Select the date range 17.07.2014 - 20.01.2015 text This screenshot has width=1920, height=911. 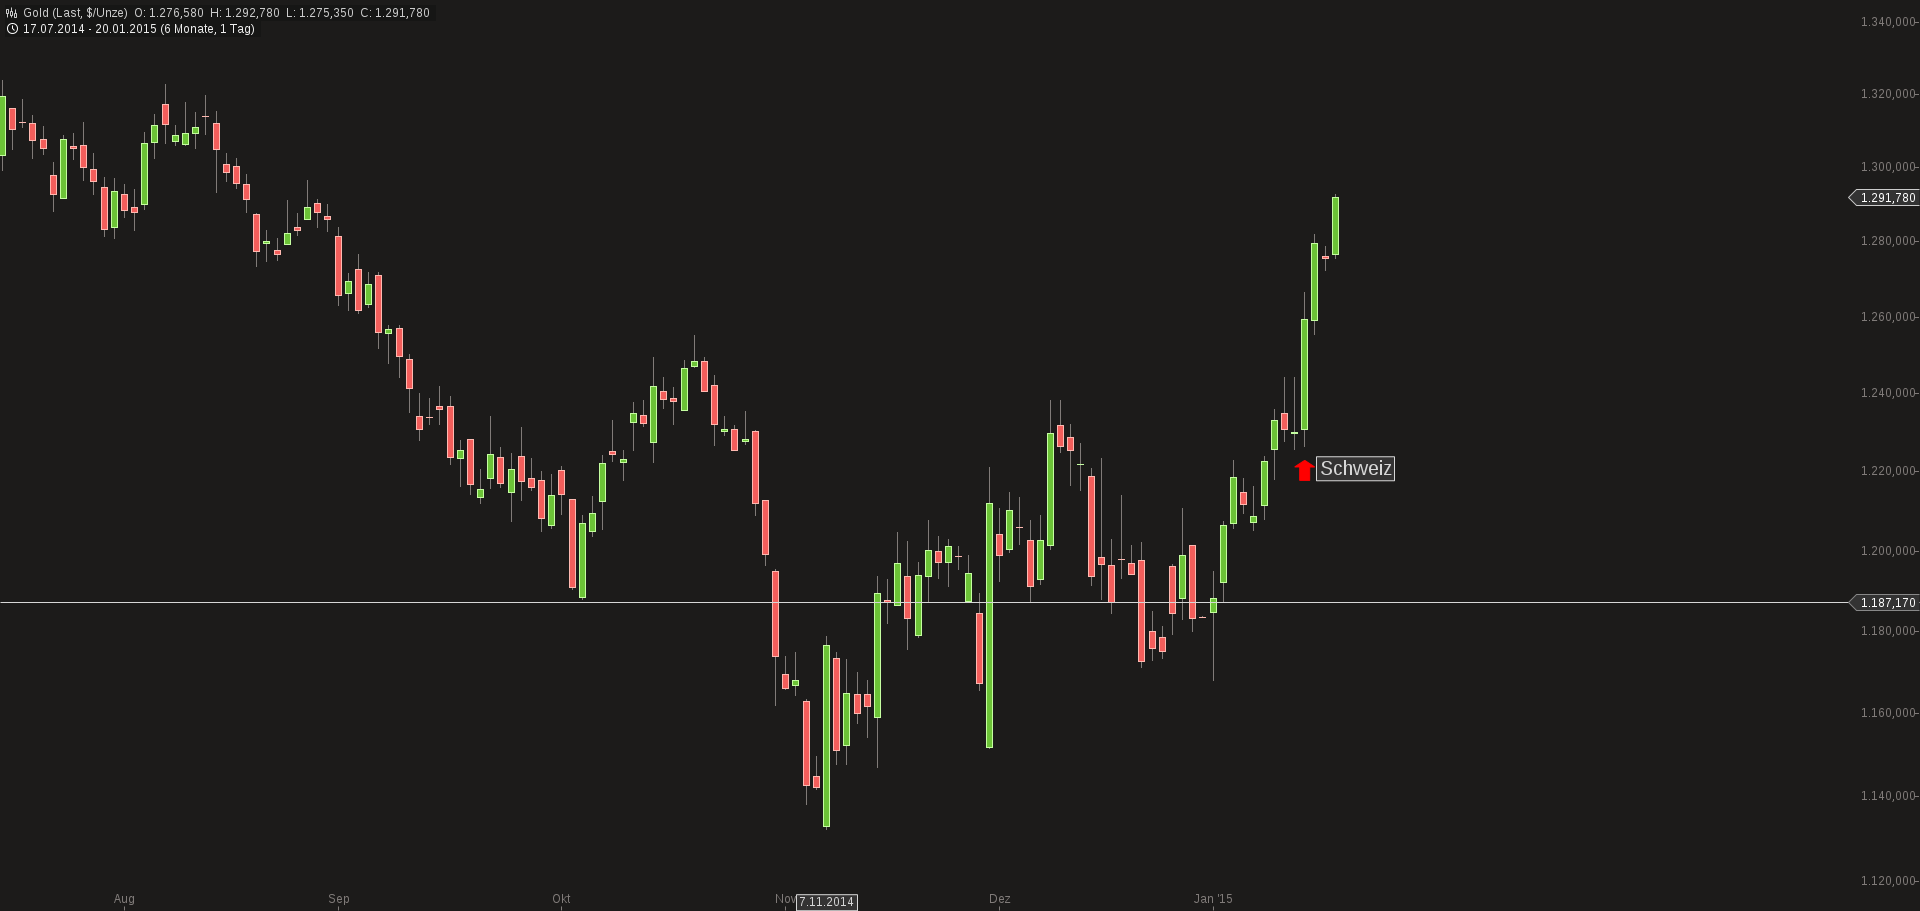pos(89,29)
